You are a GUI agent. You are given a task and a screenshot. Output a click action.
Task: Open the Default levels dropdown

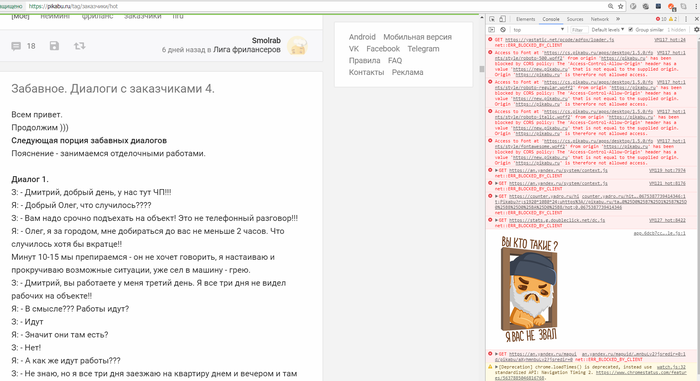pyautogui.click(x=608, y=29)
